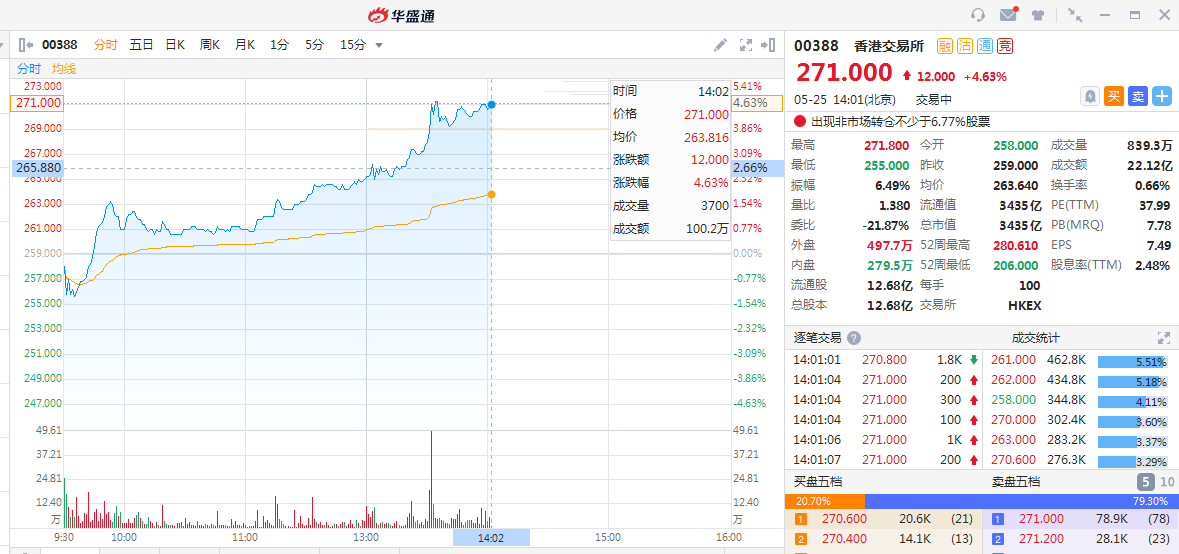The image size is (1179, 554).
Task: Click the 沽 short-sell badge
Action: (x=965, y=46)
